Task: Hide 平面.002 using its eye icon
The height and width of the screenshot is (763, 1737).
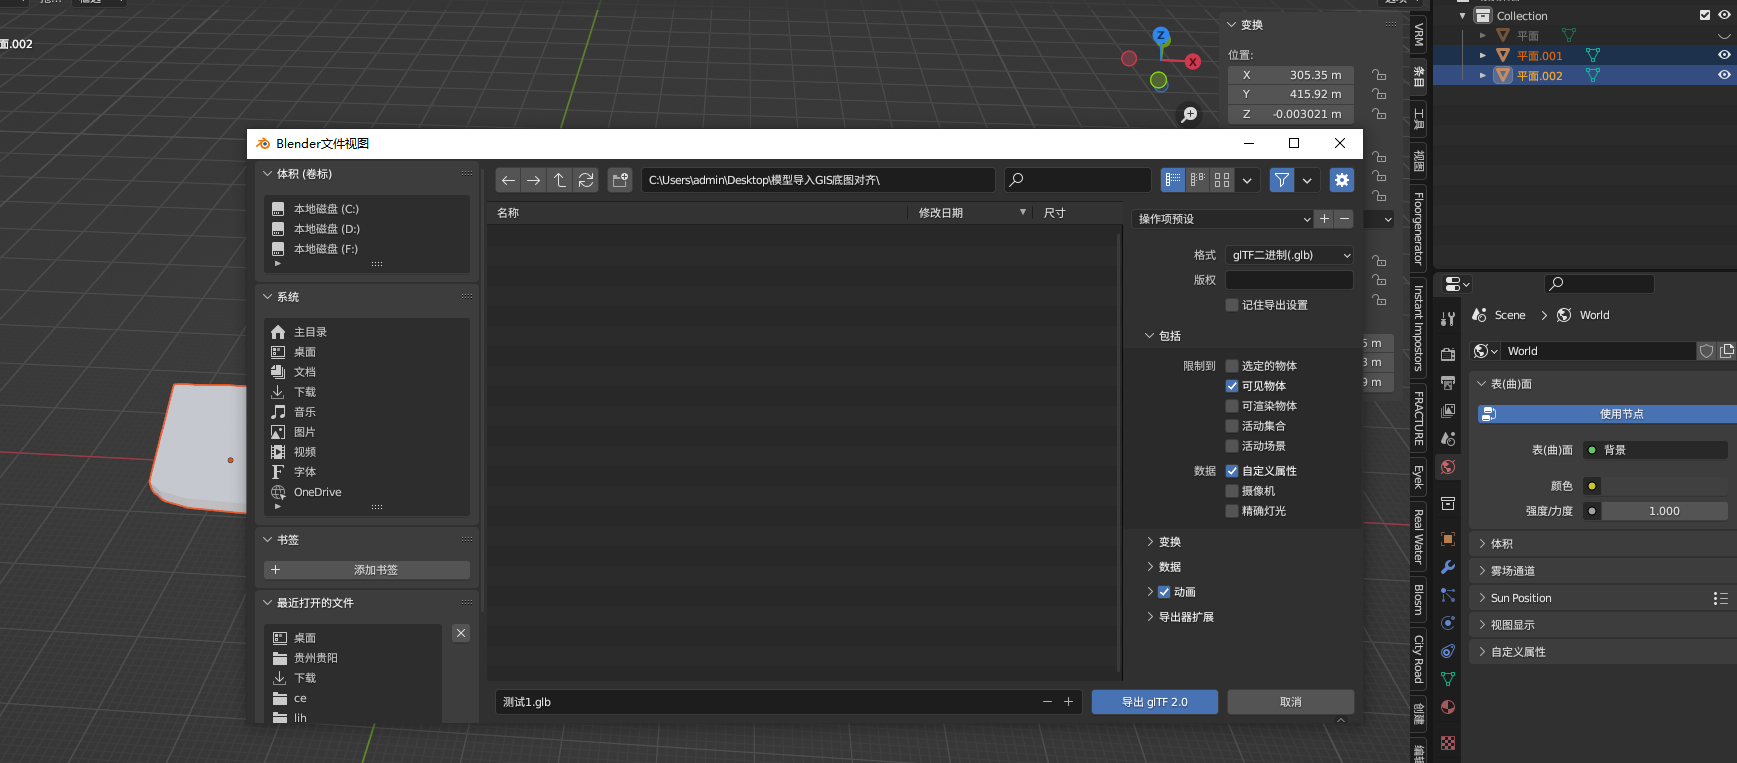Action: click(1724, 75)
